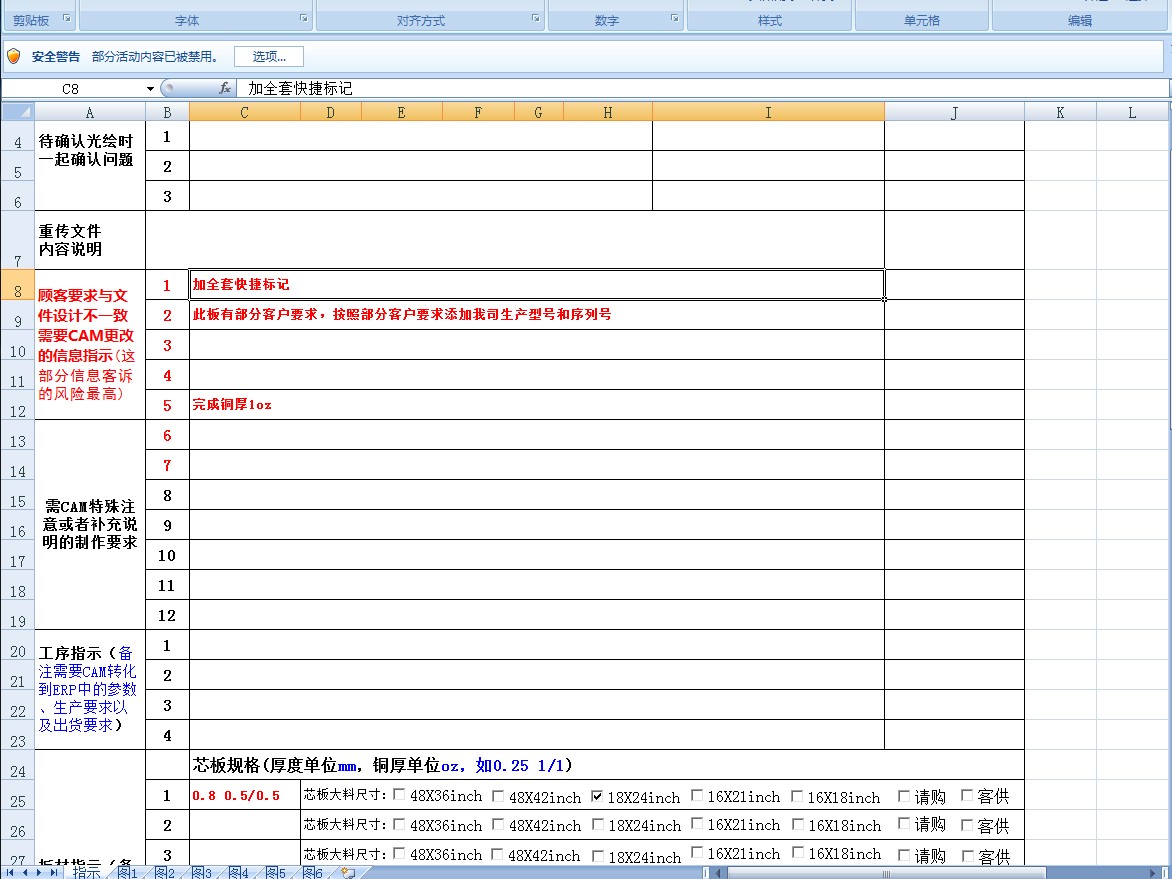Select cell containing 完成铜厚1oz
Viewport: 1172px width, 879px height.
click(537, 404)
